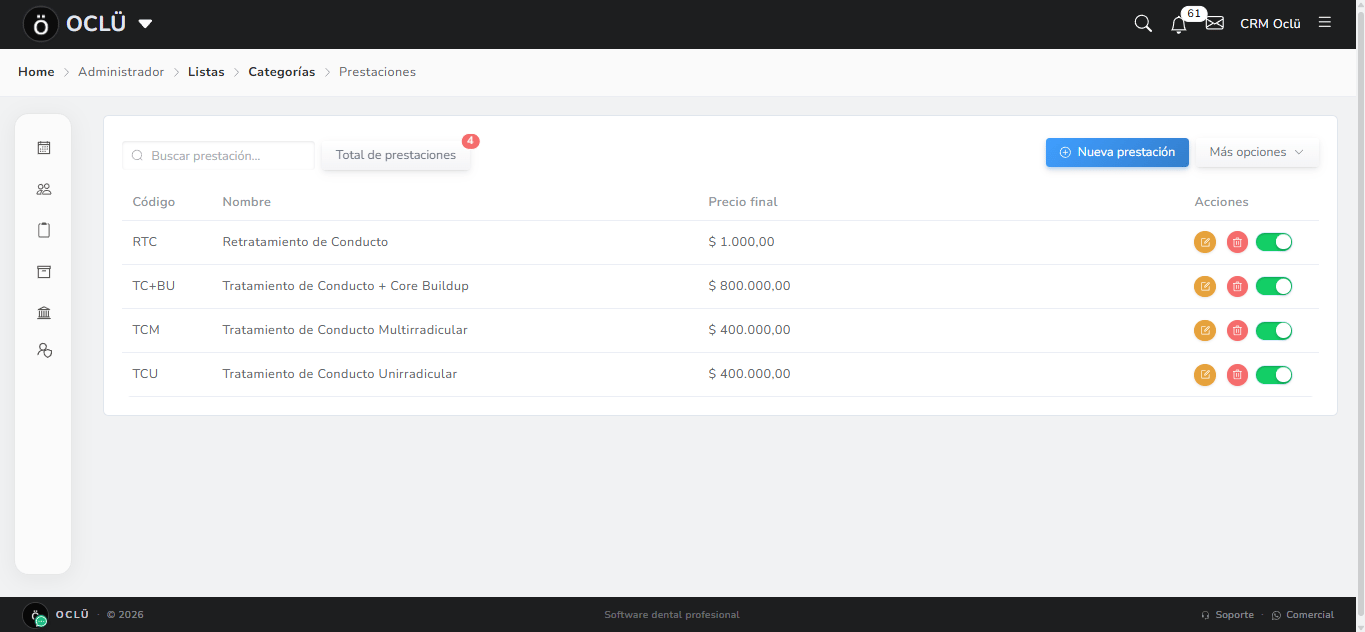
Task: Click the TCM row $ 400.000,00 price
Action: (x=749, y=330)
